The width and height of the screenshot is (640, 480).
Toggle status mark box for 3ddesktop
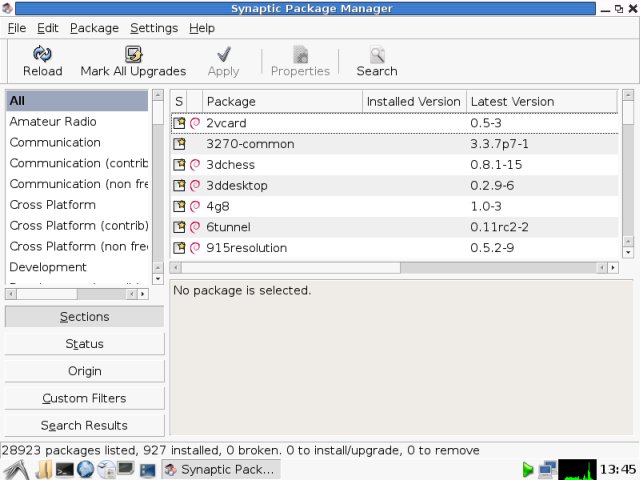179,185
